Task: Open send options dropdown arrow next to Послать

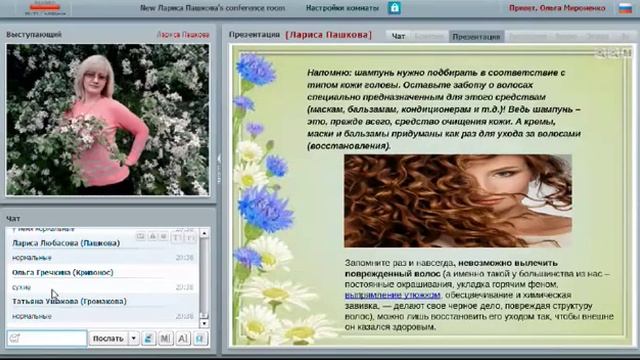Action: [x=133, y=338]
